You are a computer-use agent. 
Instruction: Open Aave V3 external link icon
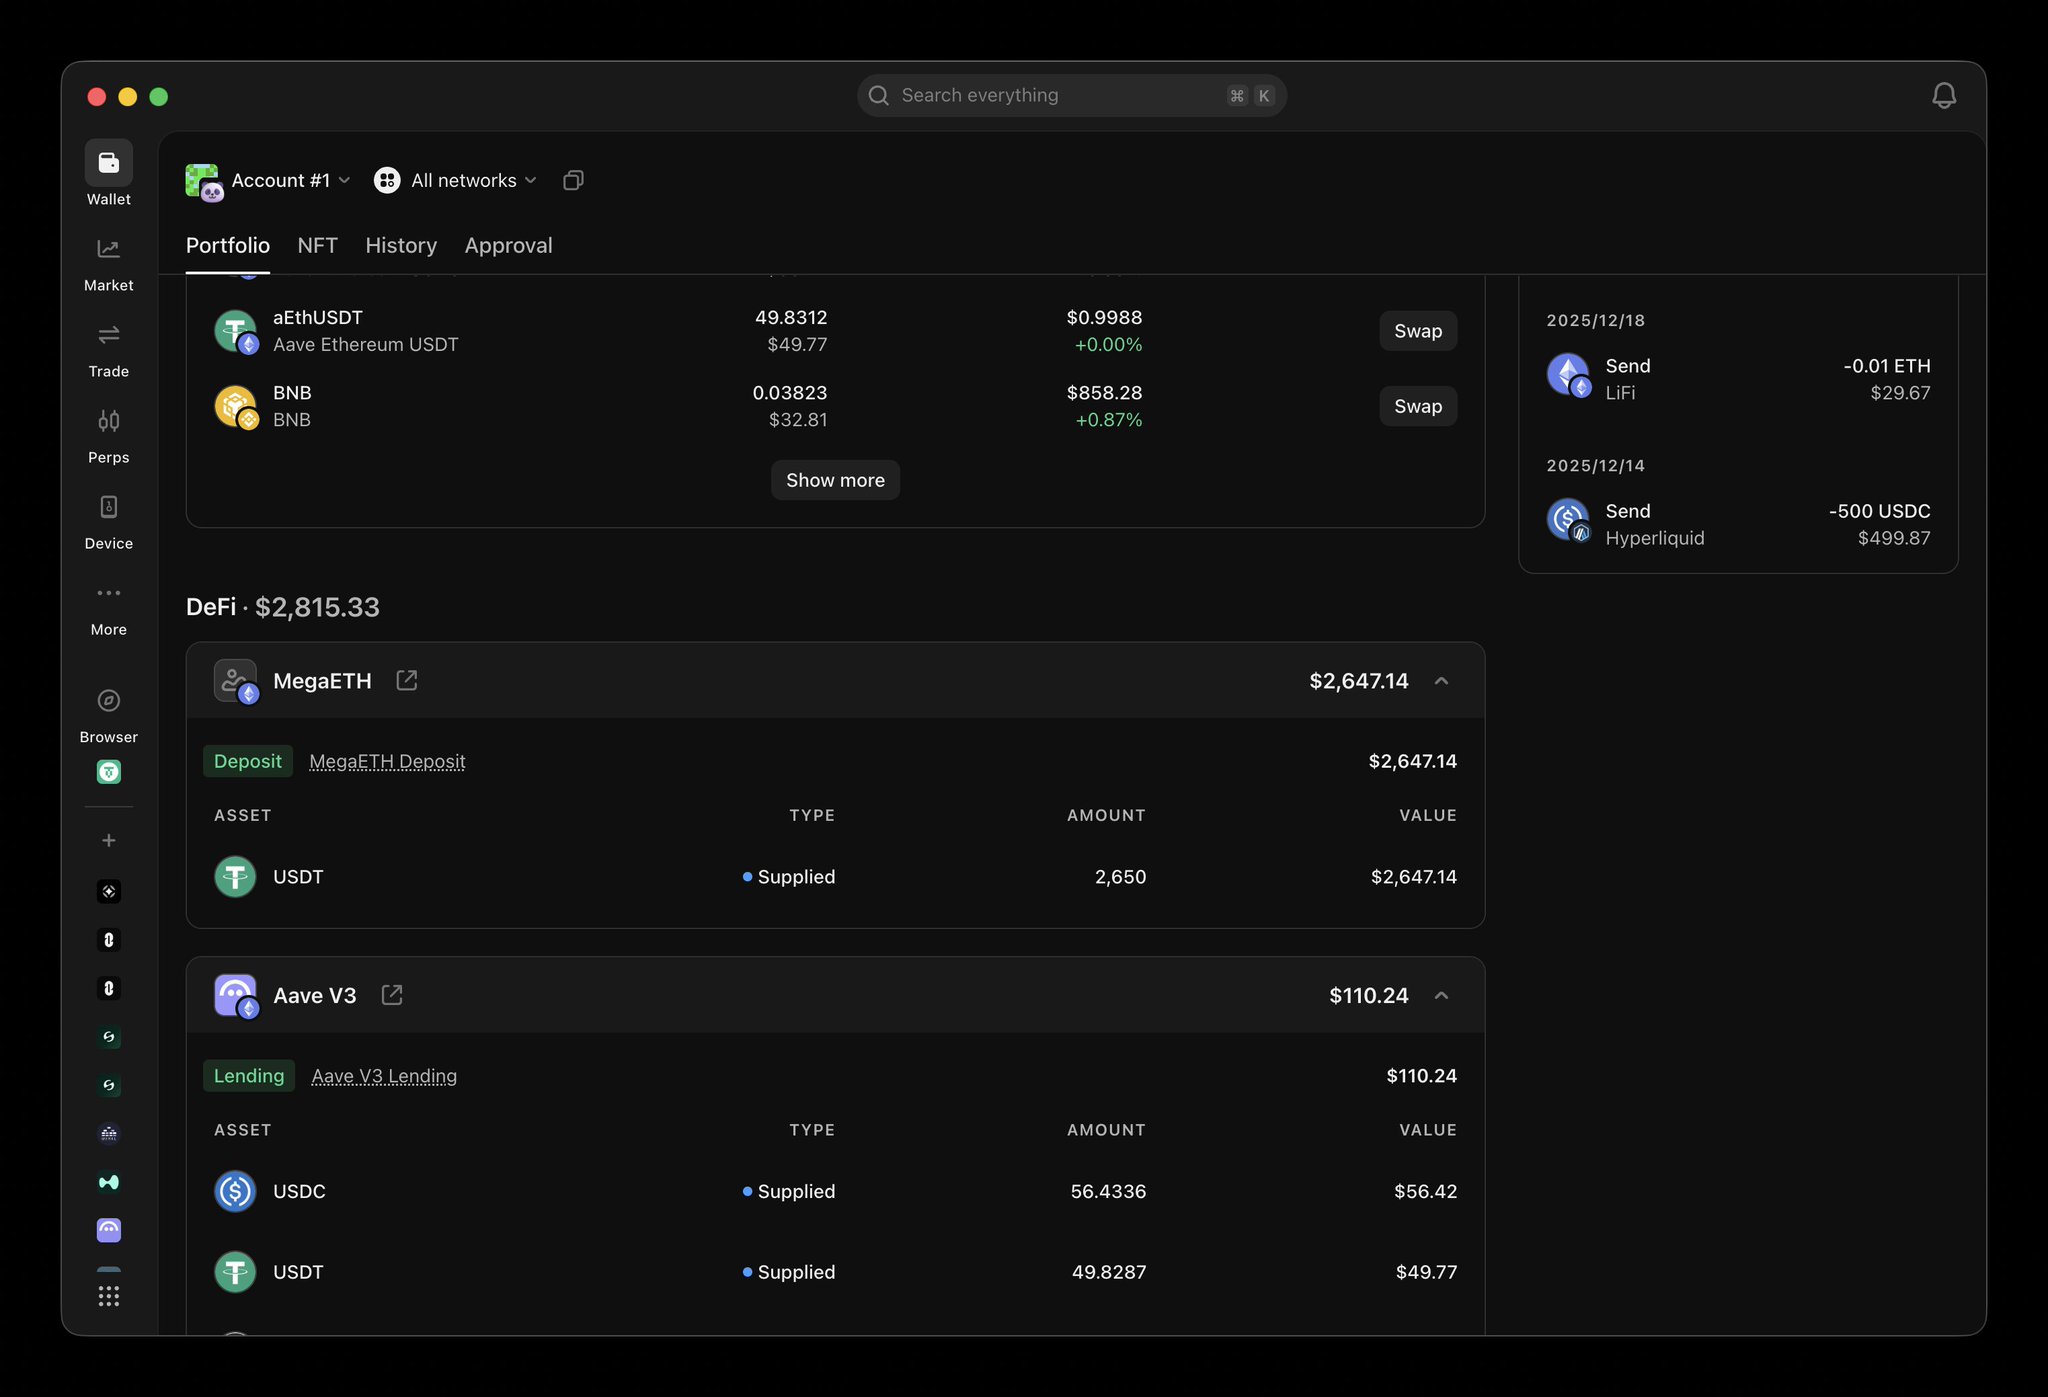(392, 995)
